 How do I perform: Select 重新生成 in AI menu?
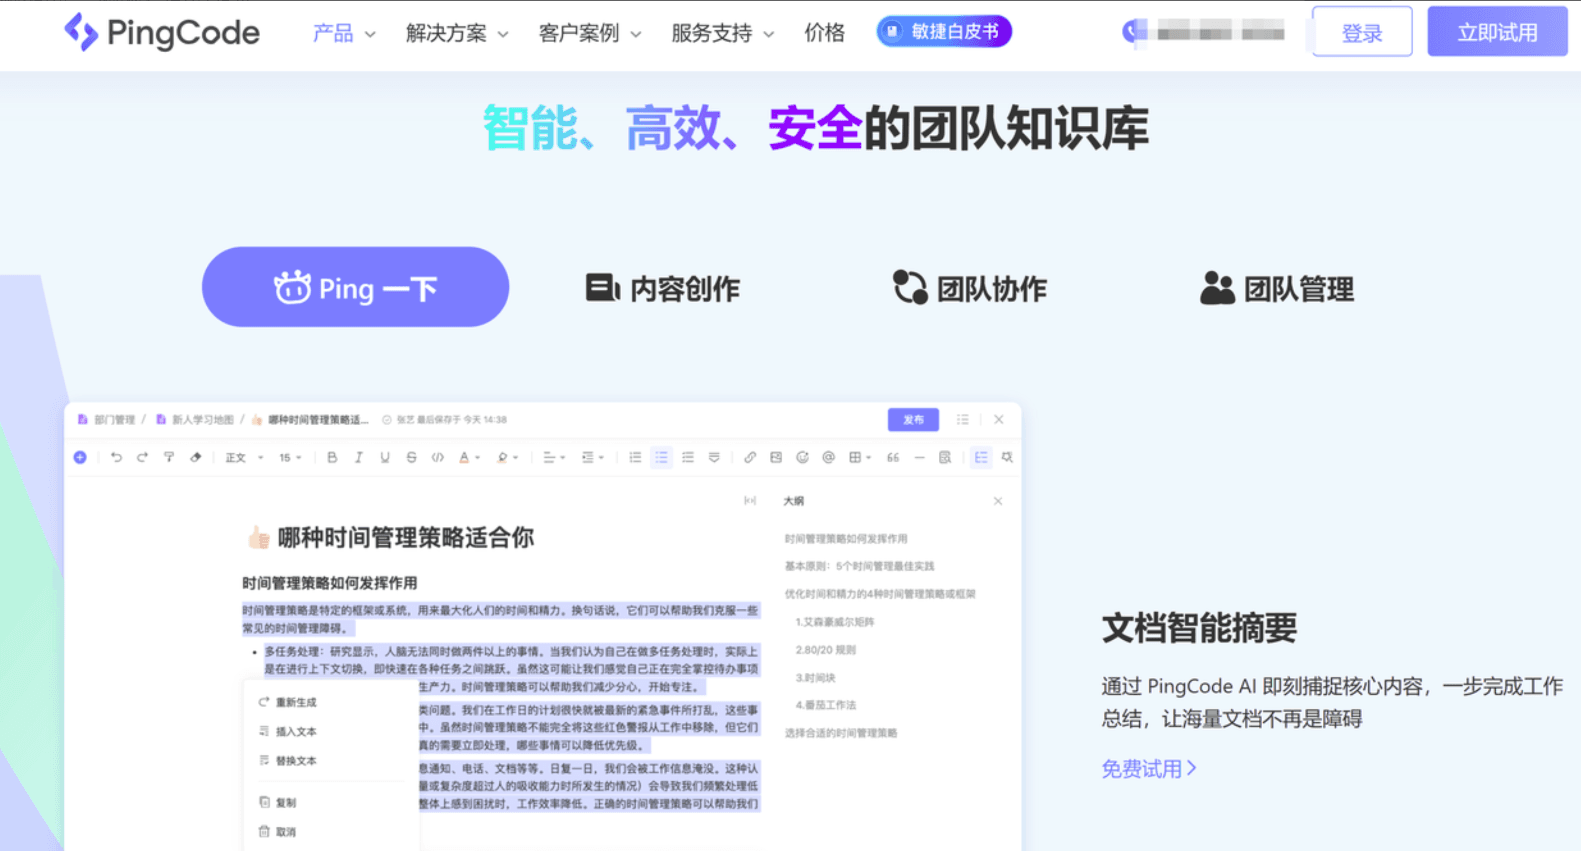click(x=287, y=702)
